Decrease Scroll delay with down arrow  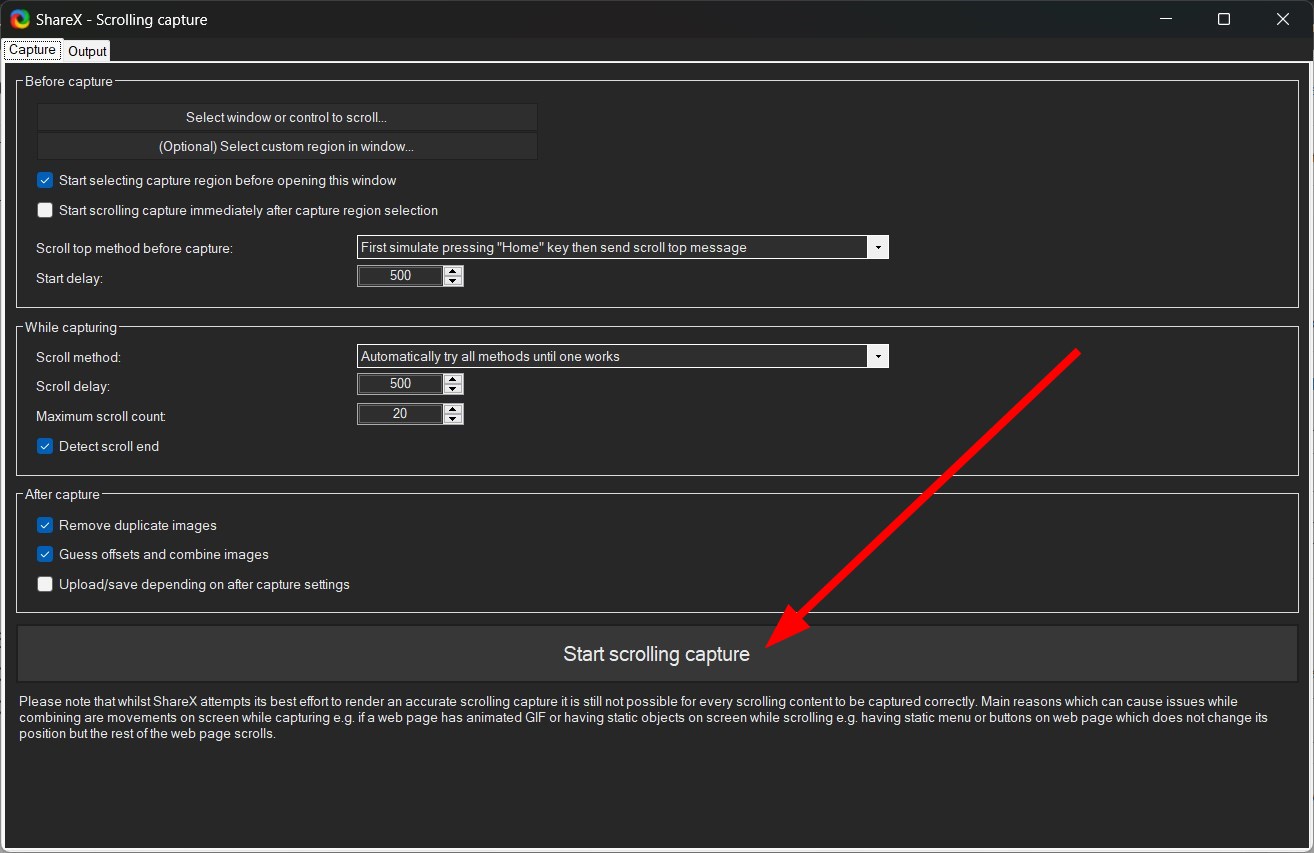453,389
